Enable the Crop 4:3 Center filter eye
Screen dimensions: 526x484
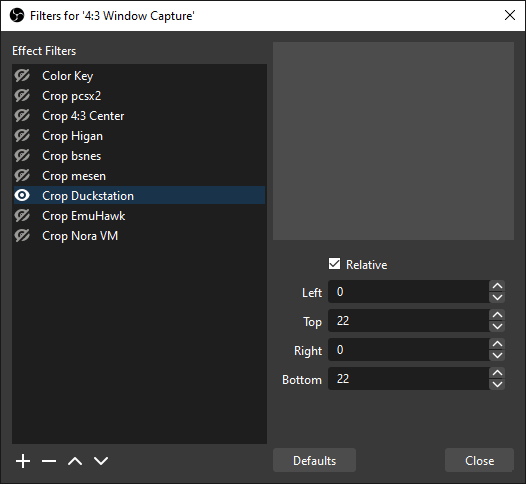point(22,116)
